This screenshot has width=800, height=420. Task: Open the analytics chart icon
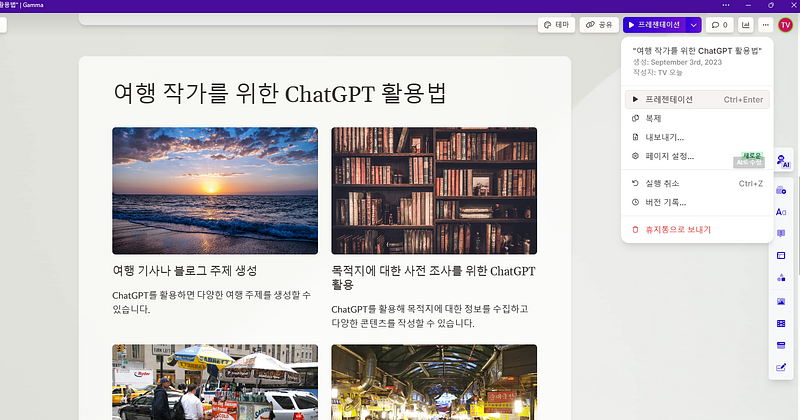coord(745,24)
